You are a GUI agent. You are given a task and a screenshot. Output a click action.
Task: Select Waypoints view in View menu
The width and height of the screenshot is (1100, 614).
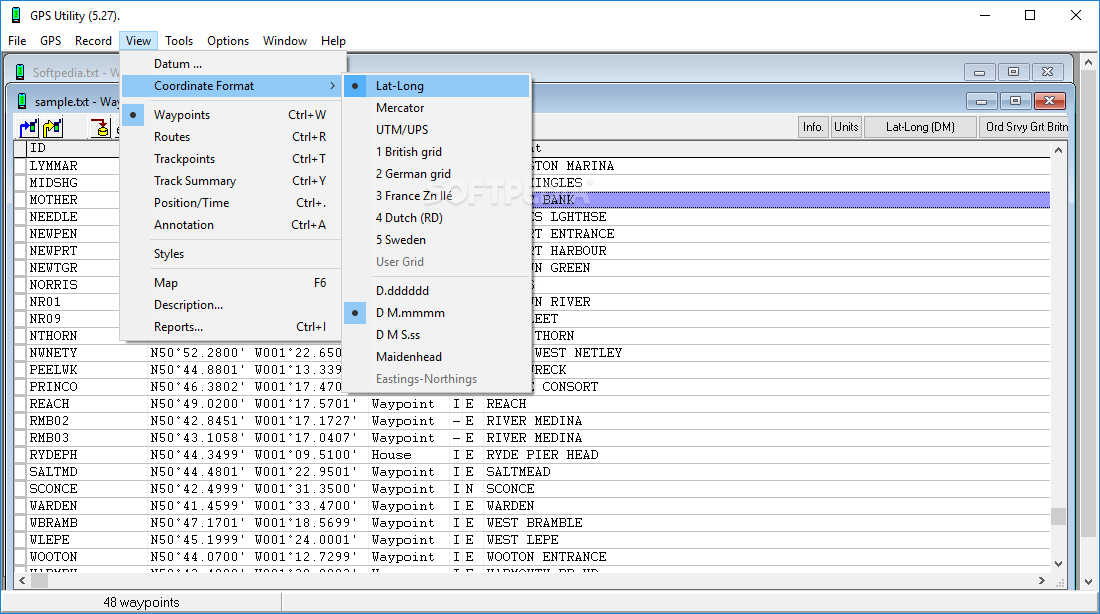pyautogui.click(x=232, y=114)
